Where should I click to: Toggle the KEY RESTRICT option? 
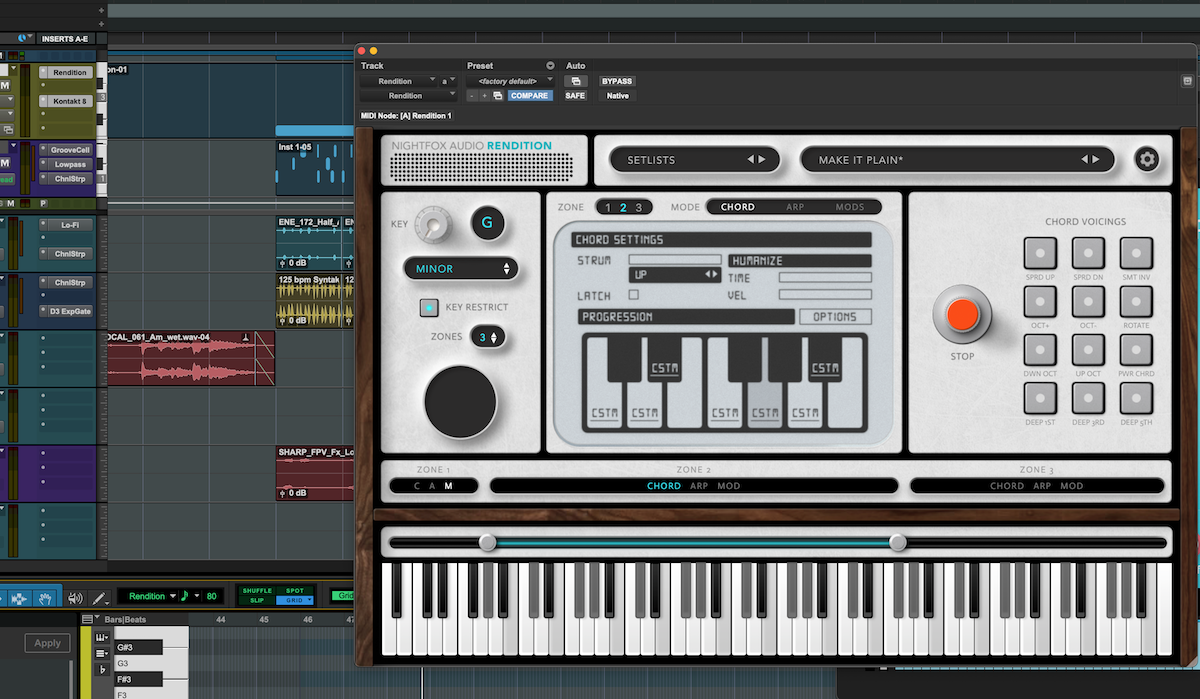coord(429,307)
